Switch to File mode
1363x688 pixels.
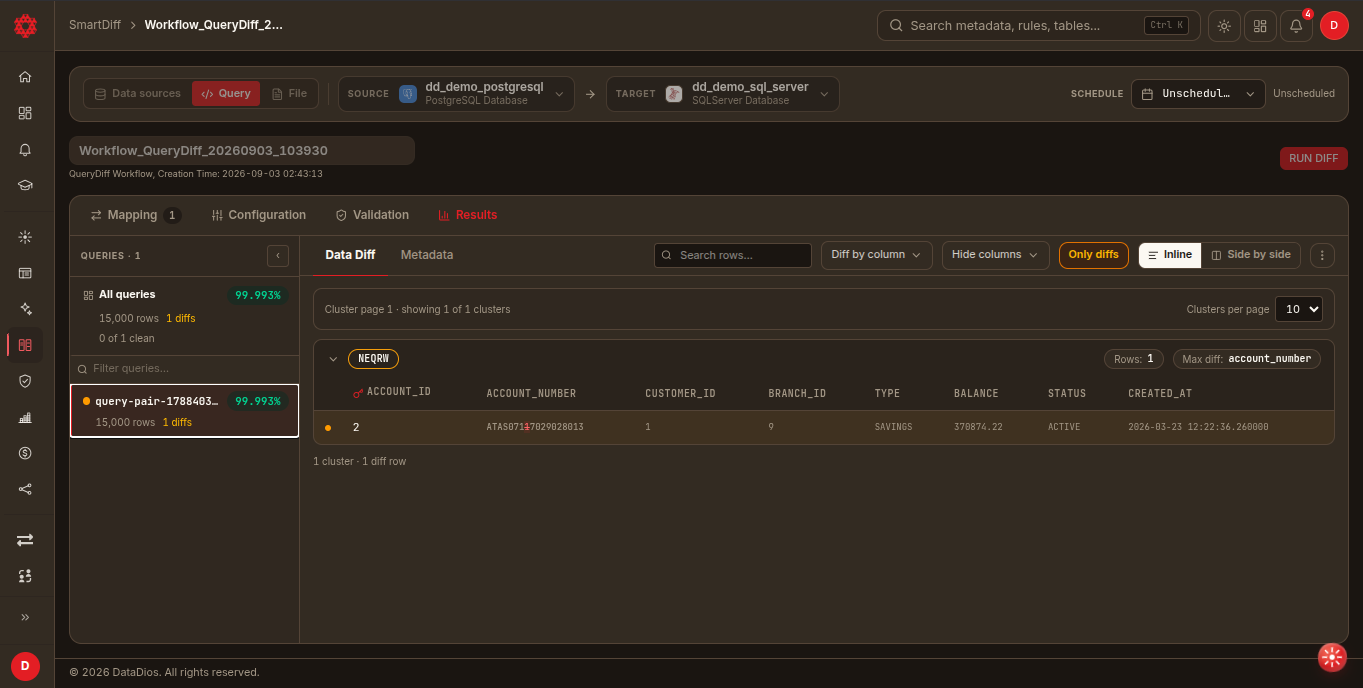pyautogui.click(x=290, y=94)
